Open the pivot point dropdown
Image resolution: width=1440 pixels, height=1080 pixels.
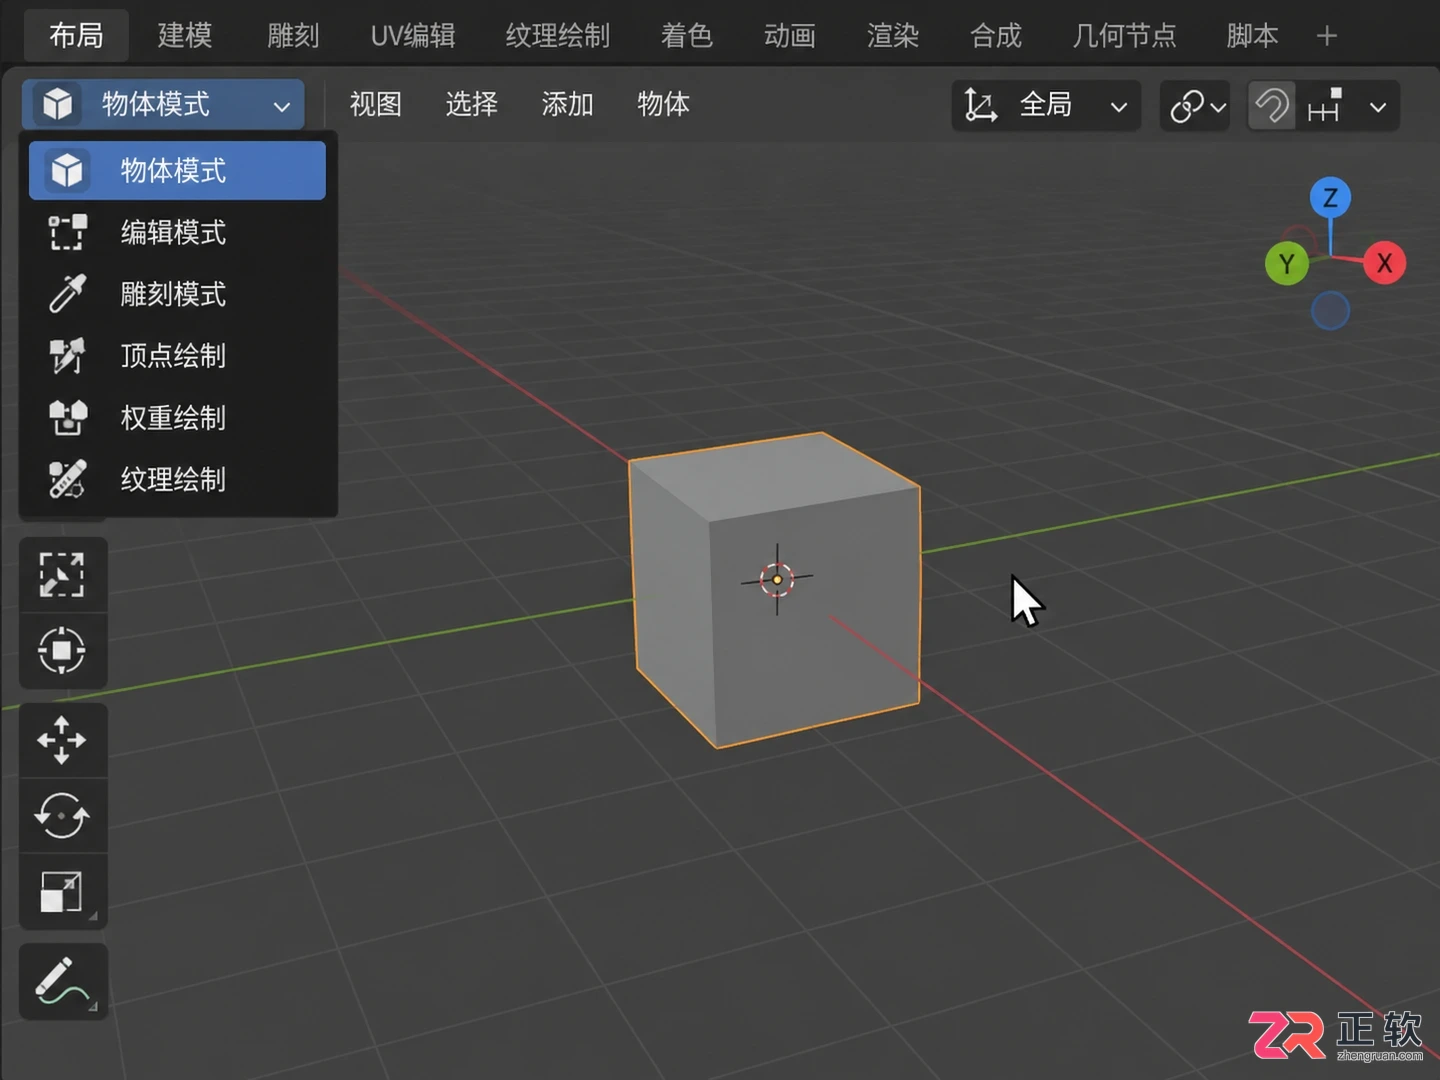pyautogui.click(x=1195, y=105)
